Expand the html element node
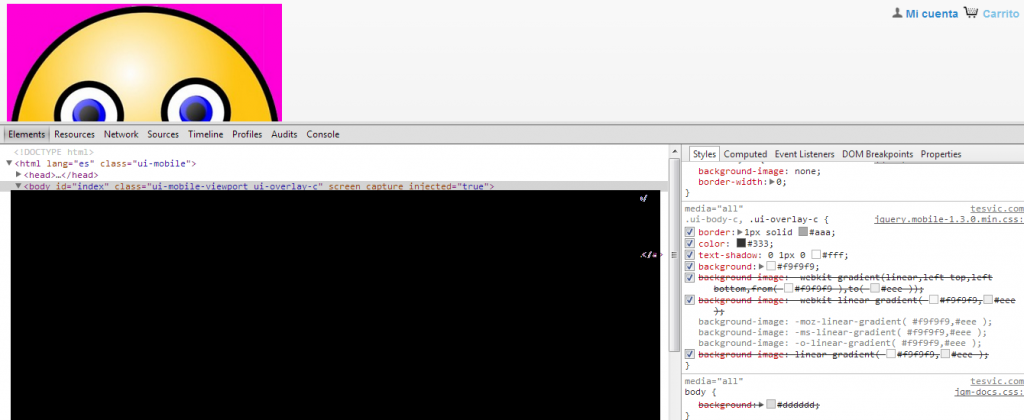1024x420 pixels. click(x=9, y=163)
